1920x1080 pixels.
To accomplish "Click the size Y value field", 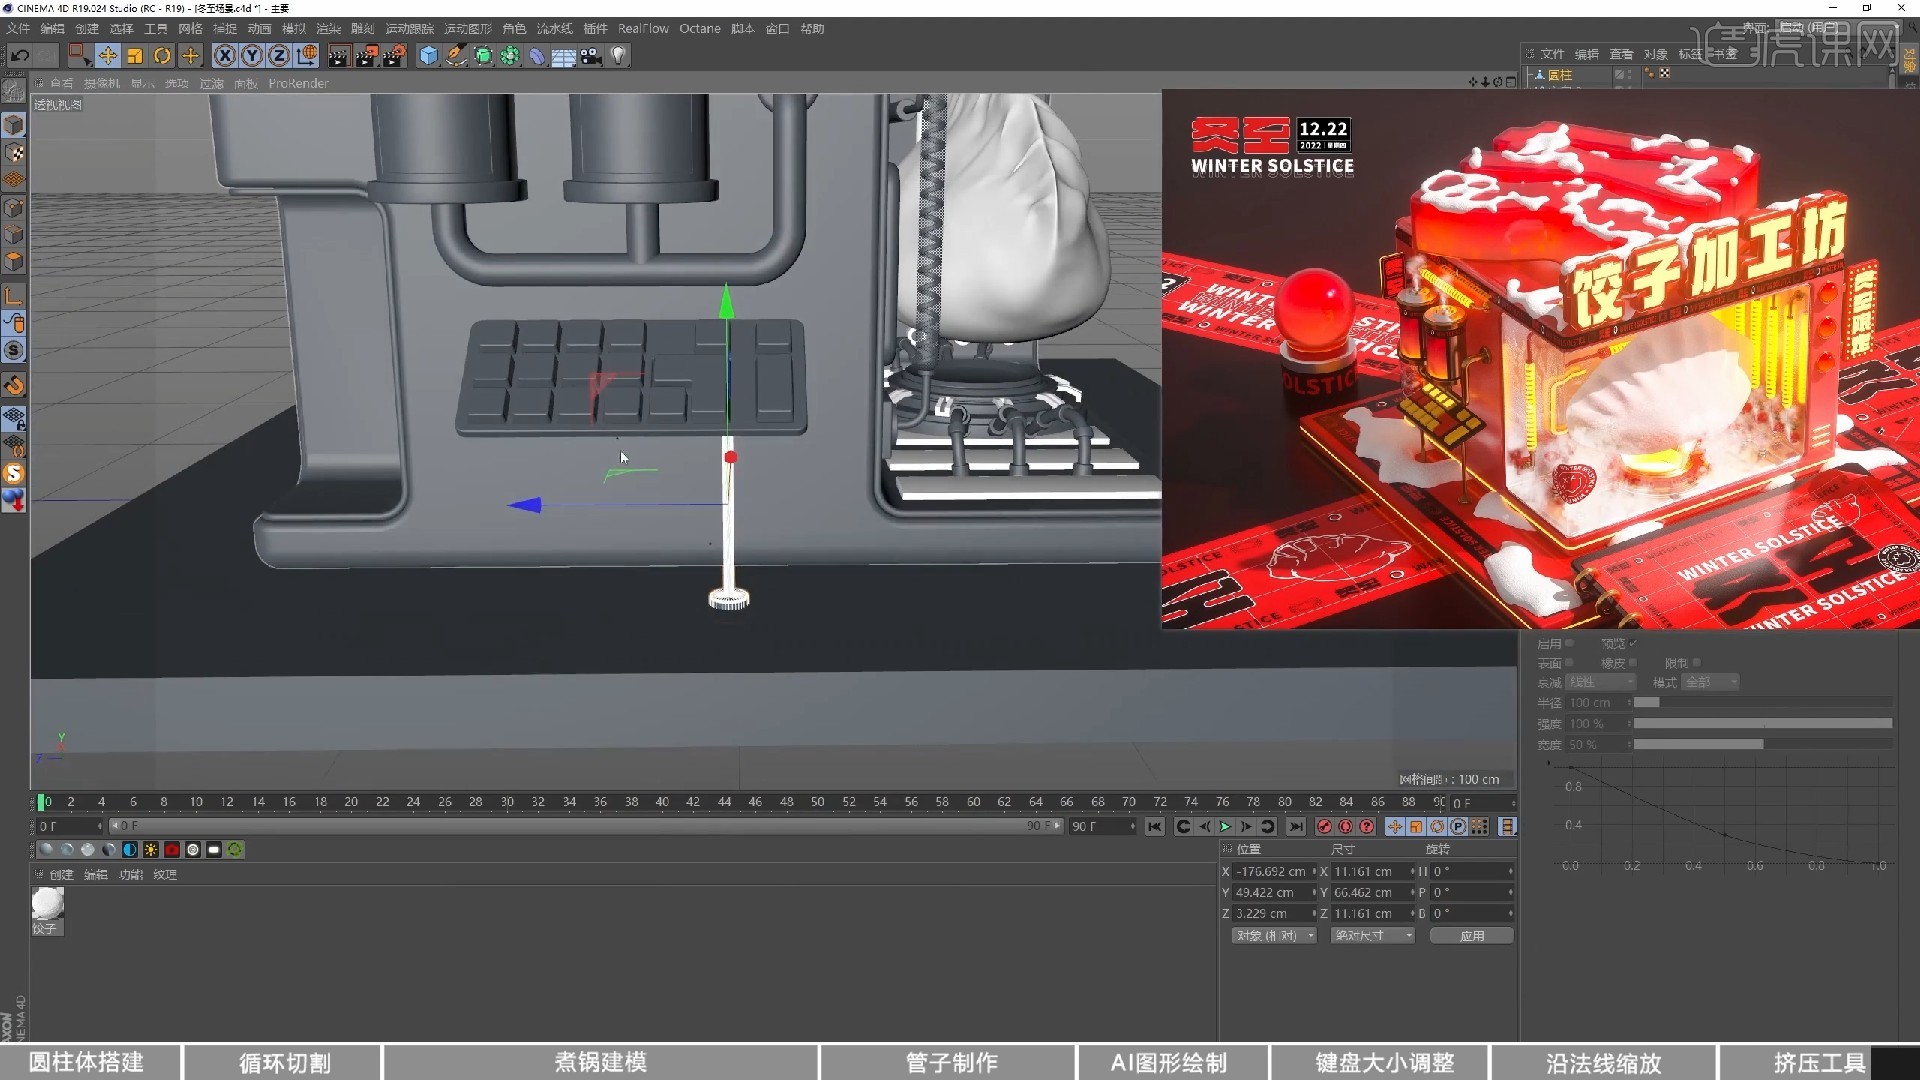I will pyautogui.click(x=1371, y=893).
